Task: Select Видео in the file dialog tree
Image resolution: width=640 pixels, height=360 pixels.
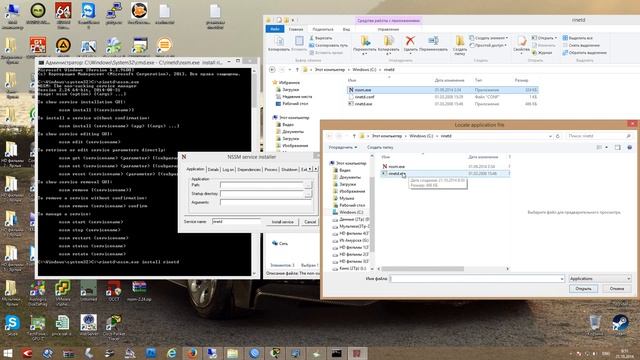Action: click(344, 170)
